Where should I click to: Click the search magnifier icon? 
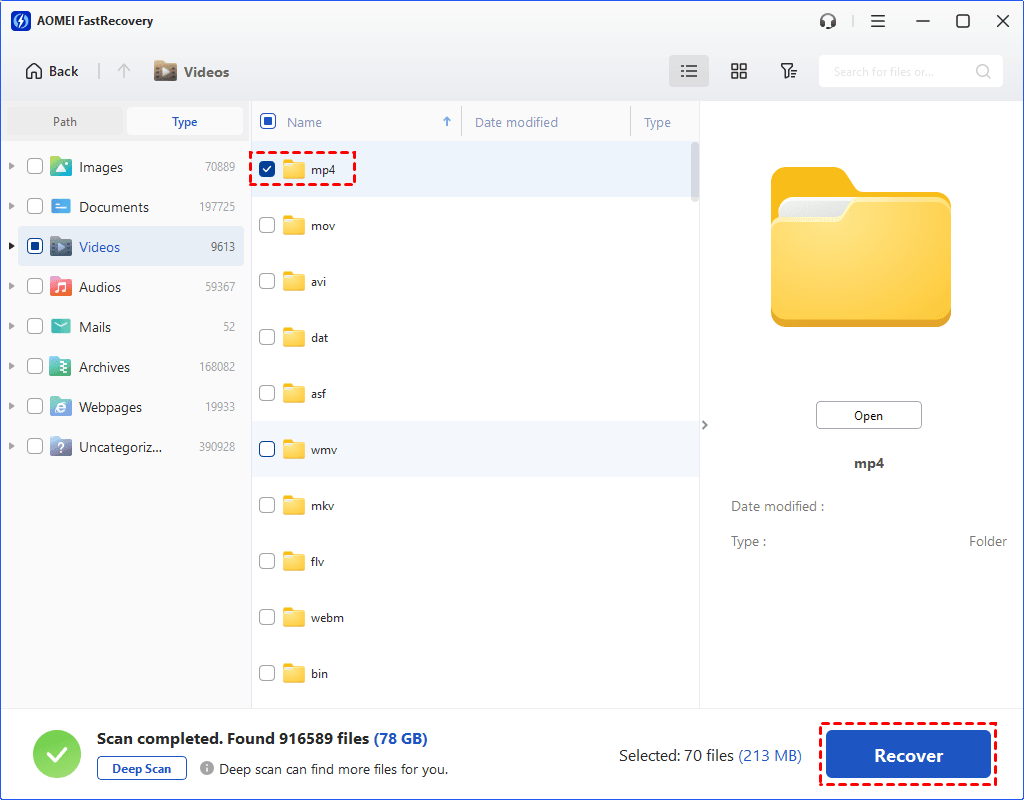tap(983, 71)
